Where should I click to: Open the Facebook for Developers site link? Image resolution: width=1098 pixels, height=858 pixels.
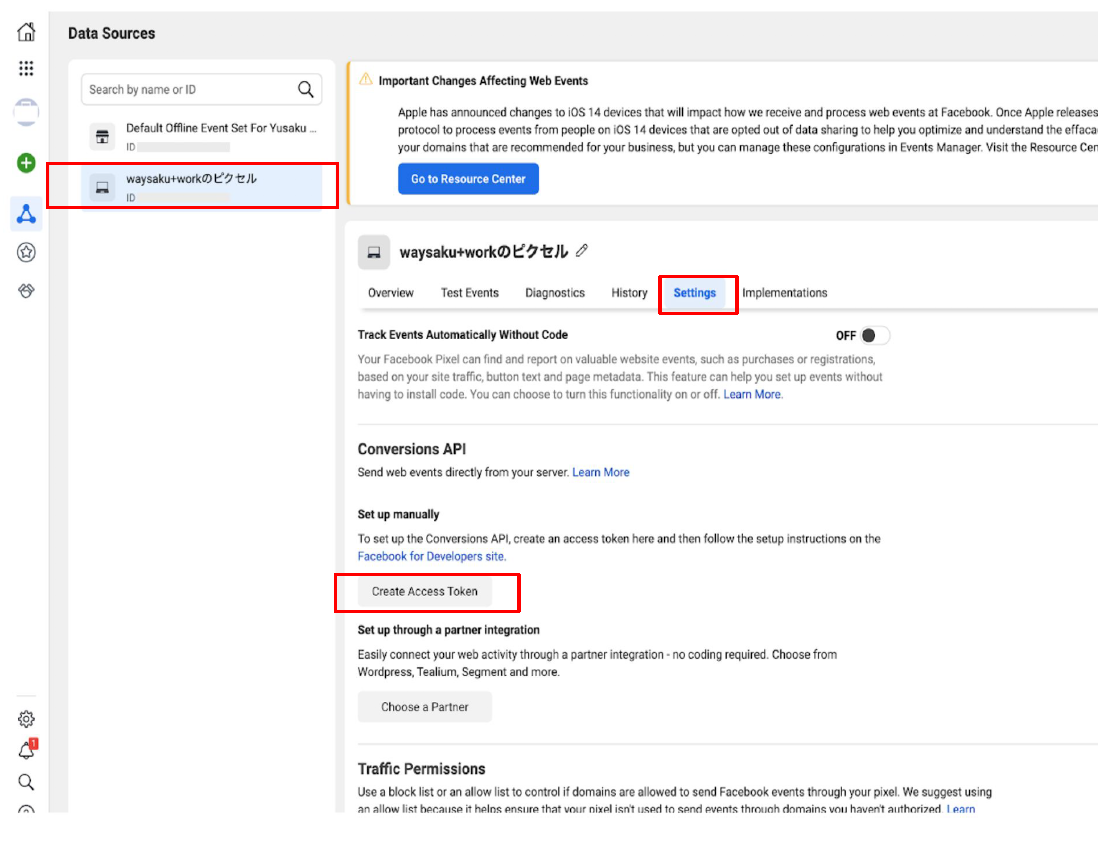pyautogui.click(x=431, y=556)
